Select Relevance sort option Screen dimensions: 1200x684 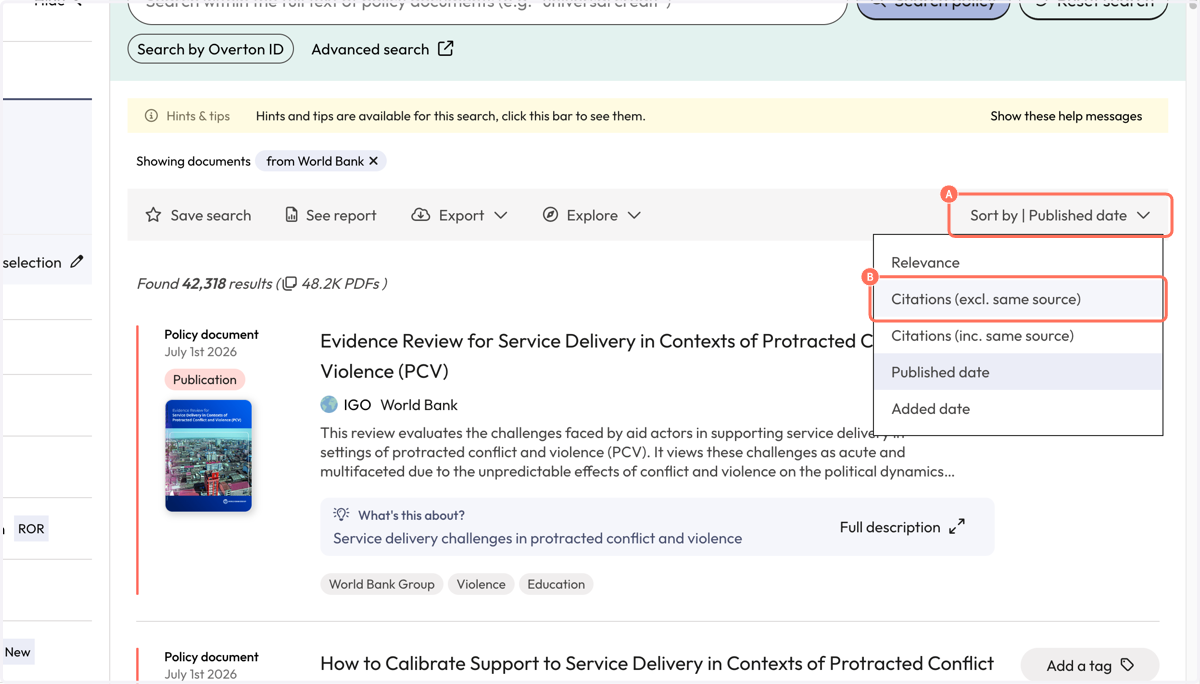(x=1018, y=262)
